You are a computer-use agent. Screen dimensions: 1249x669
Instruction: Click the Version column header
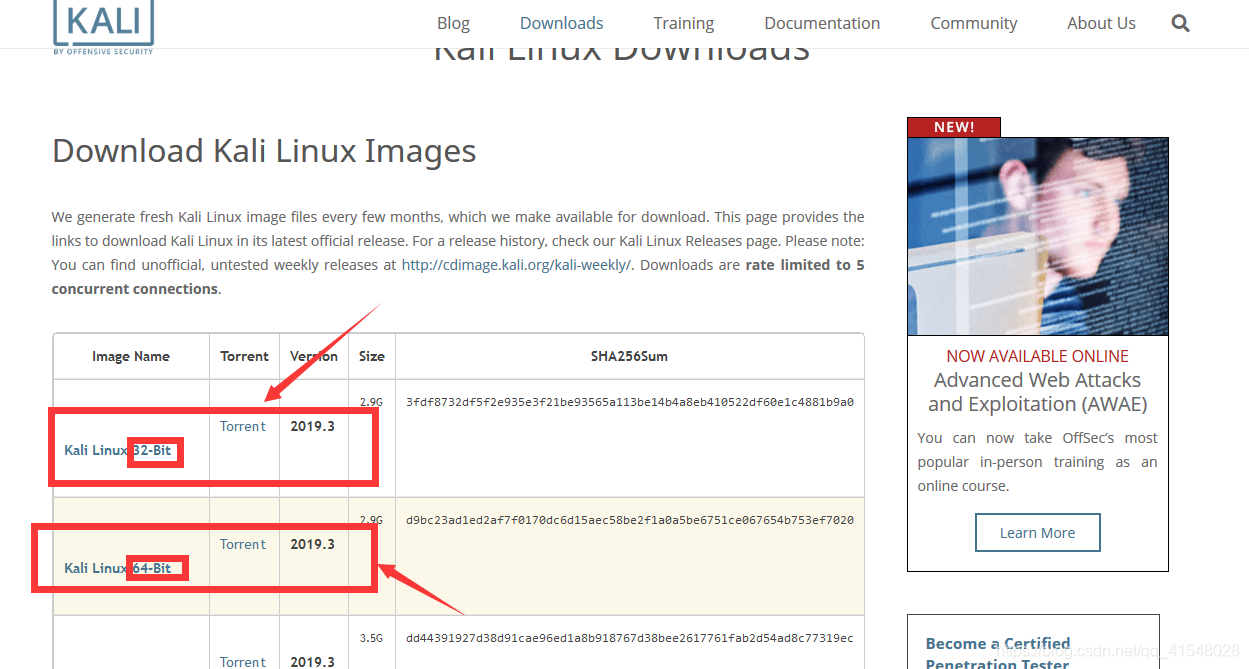[x=314, y=356]
